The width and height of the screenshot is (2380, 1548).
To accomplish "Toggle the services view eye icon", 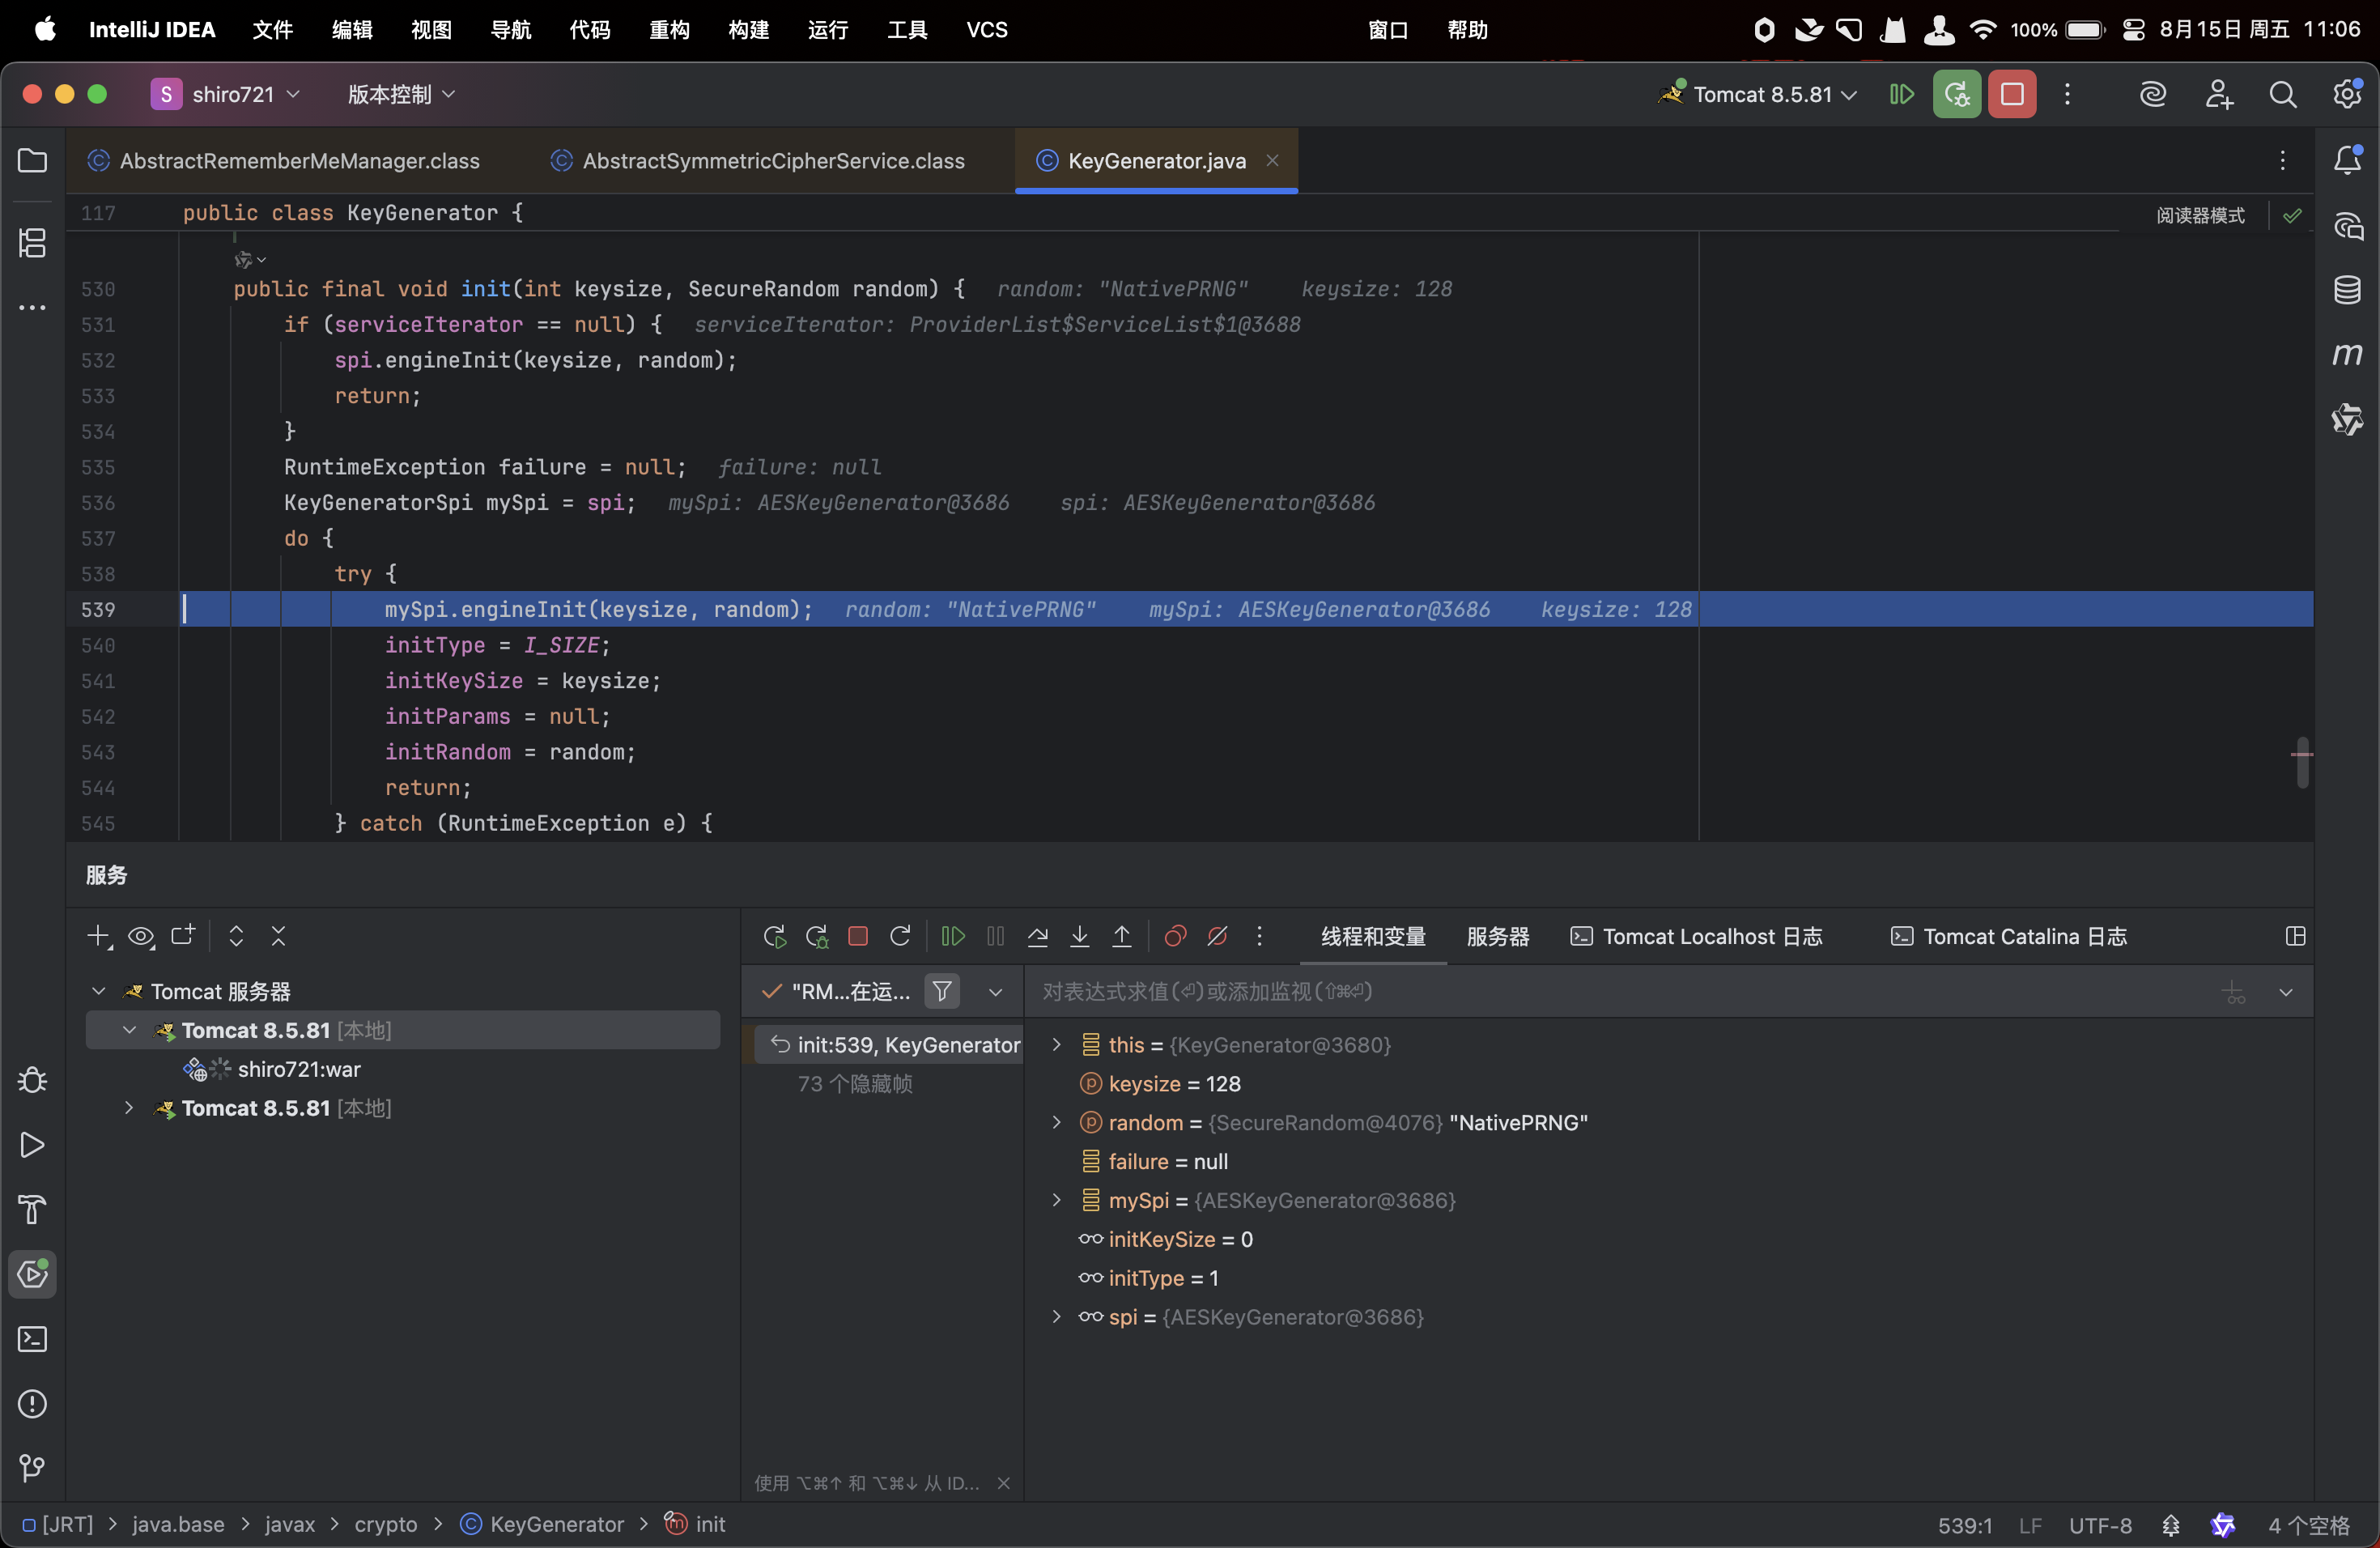I will coord(141,936).
